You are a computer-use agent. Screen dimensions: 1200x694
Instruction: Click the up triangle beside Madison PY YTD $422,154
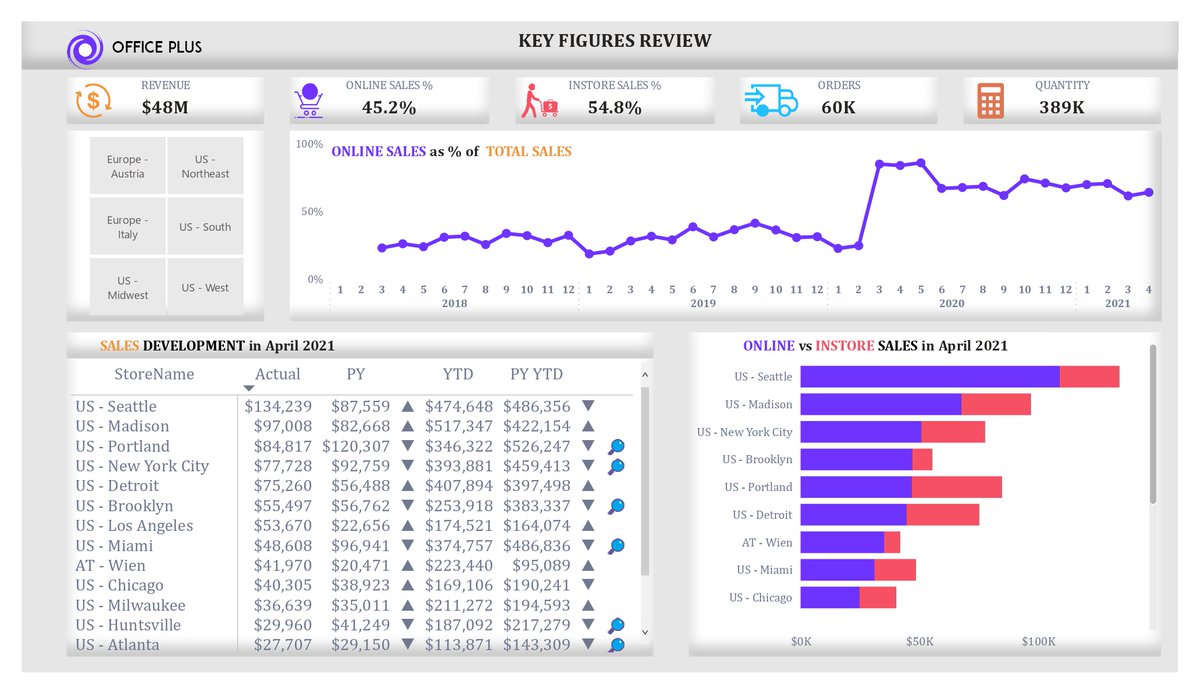pos(588,426)
